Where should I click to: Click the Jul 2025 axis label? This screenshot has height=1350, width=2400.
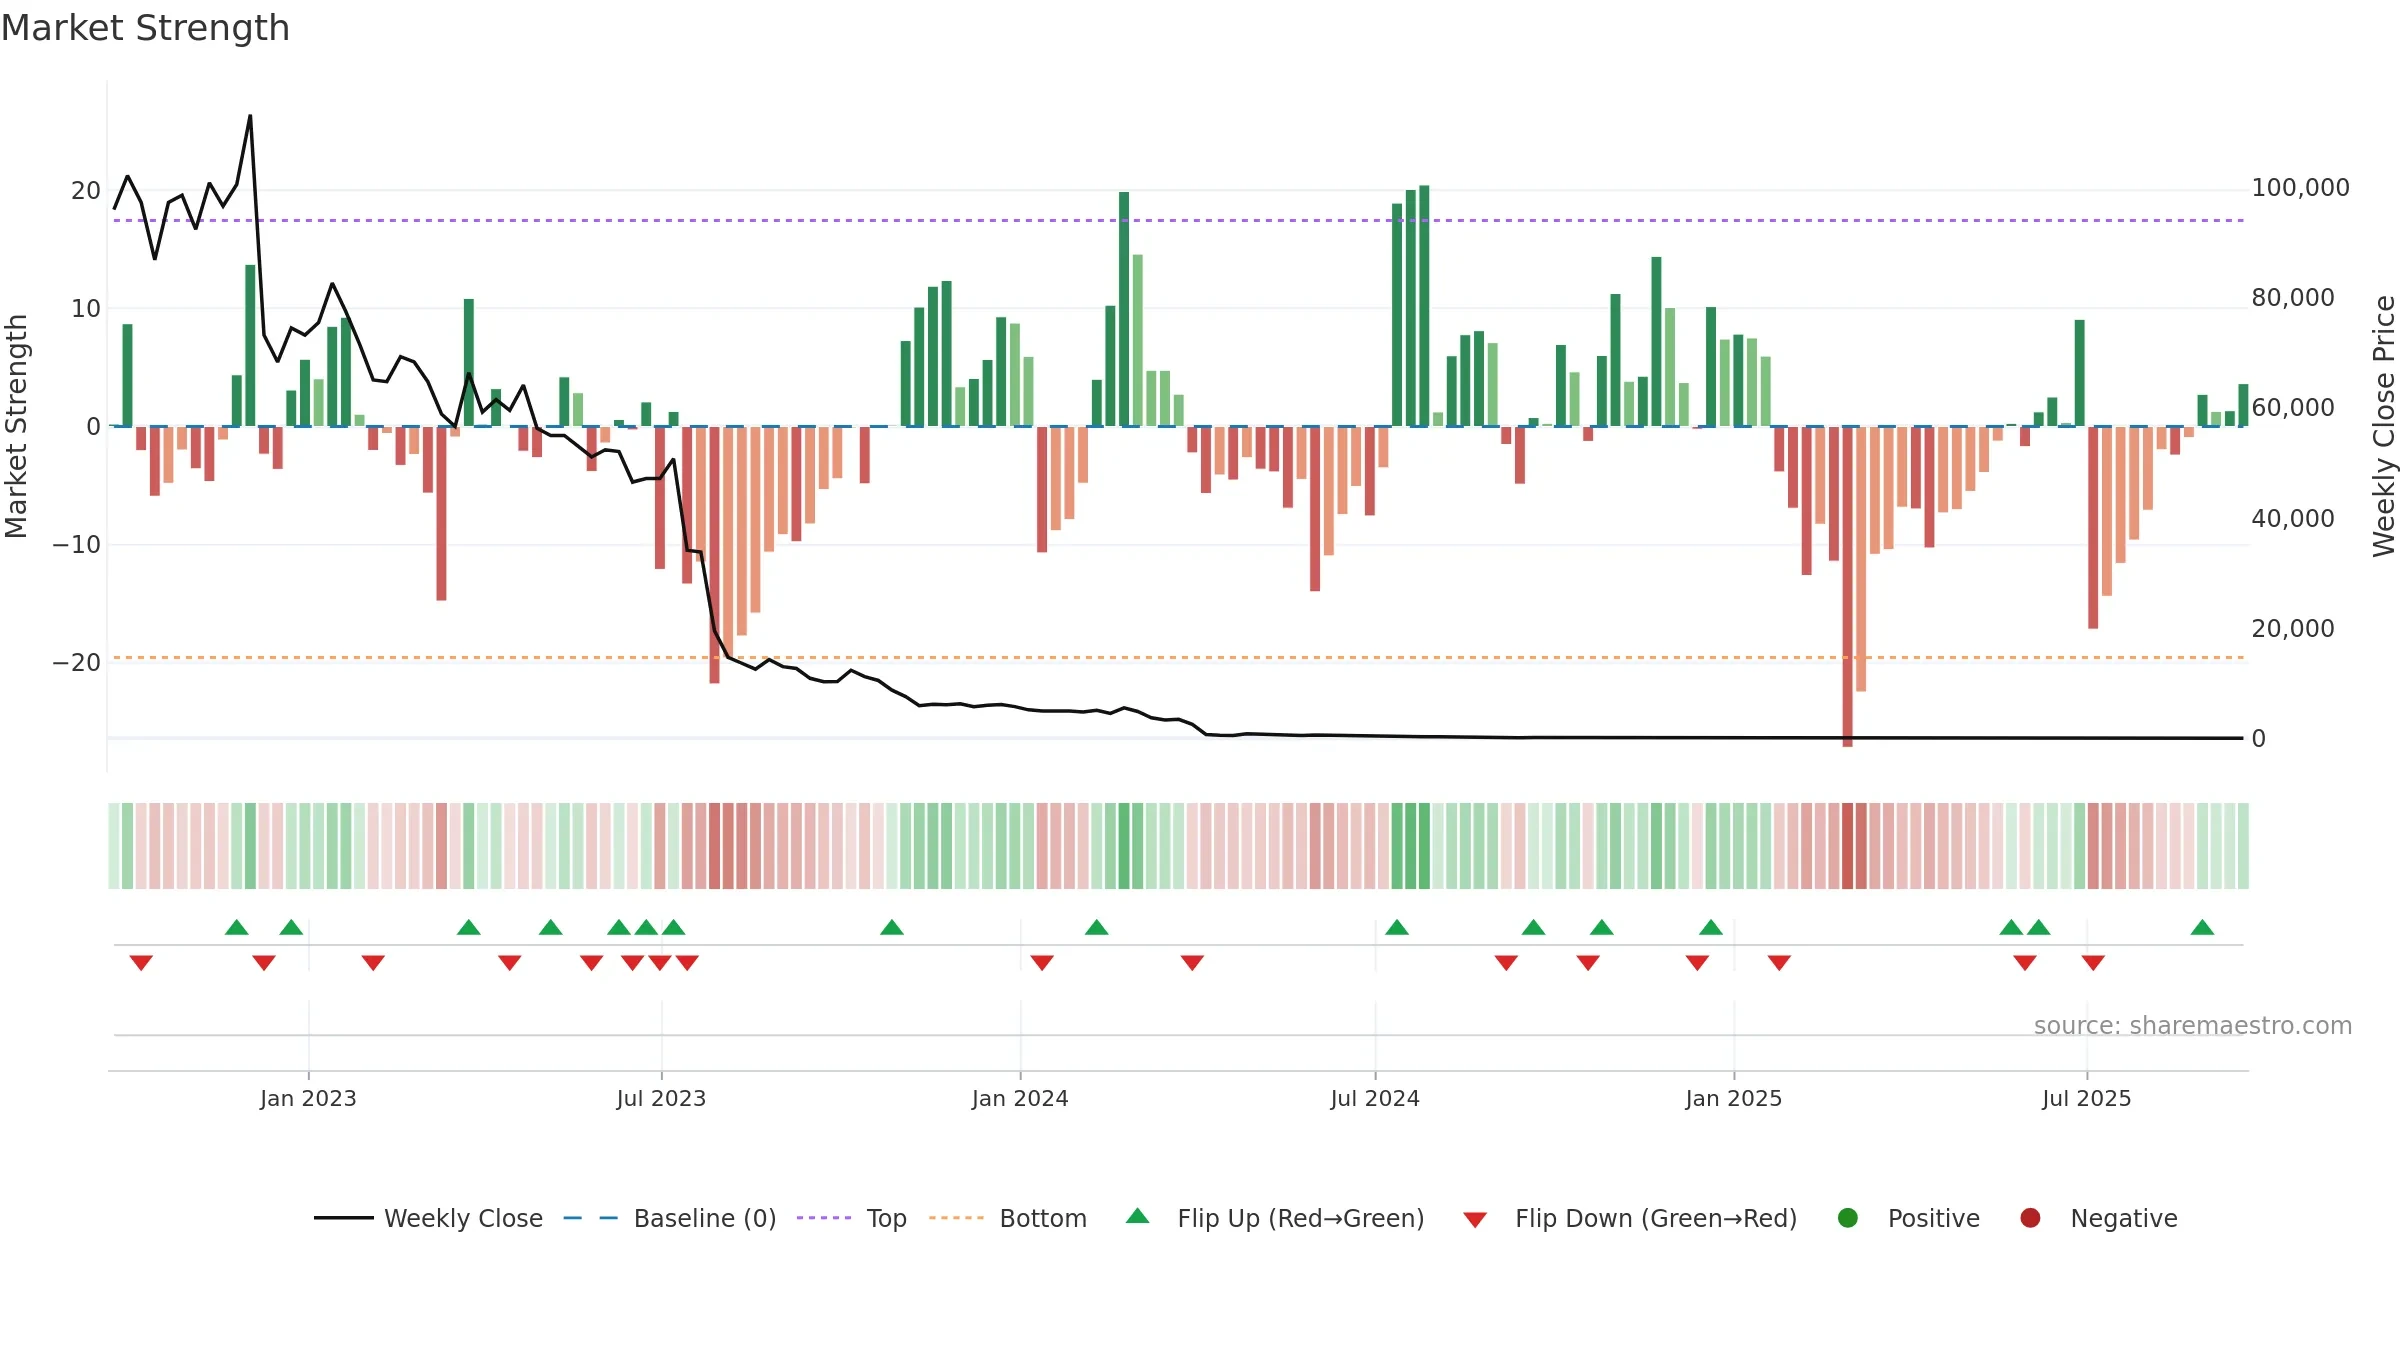pos(2087,1098)
